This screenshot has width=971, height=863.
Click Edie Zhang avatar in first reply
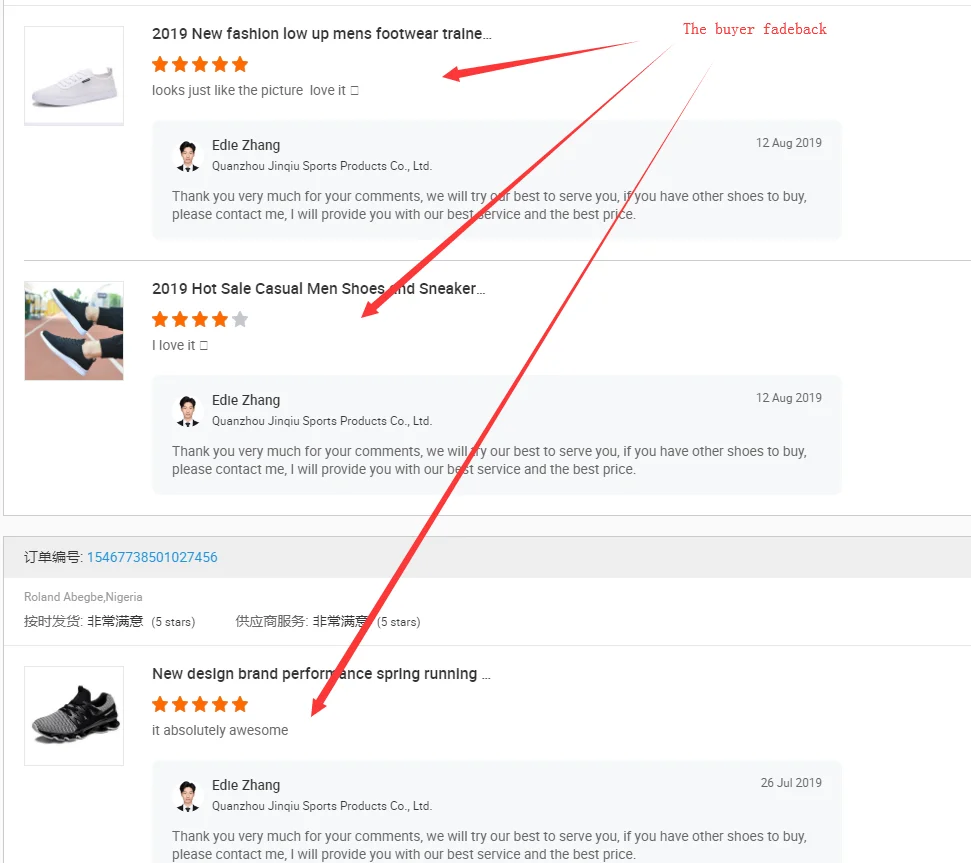187,156
